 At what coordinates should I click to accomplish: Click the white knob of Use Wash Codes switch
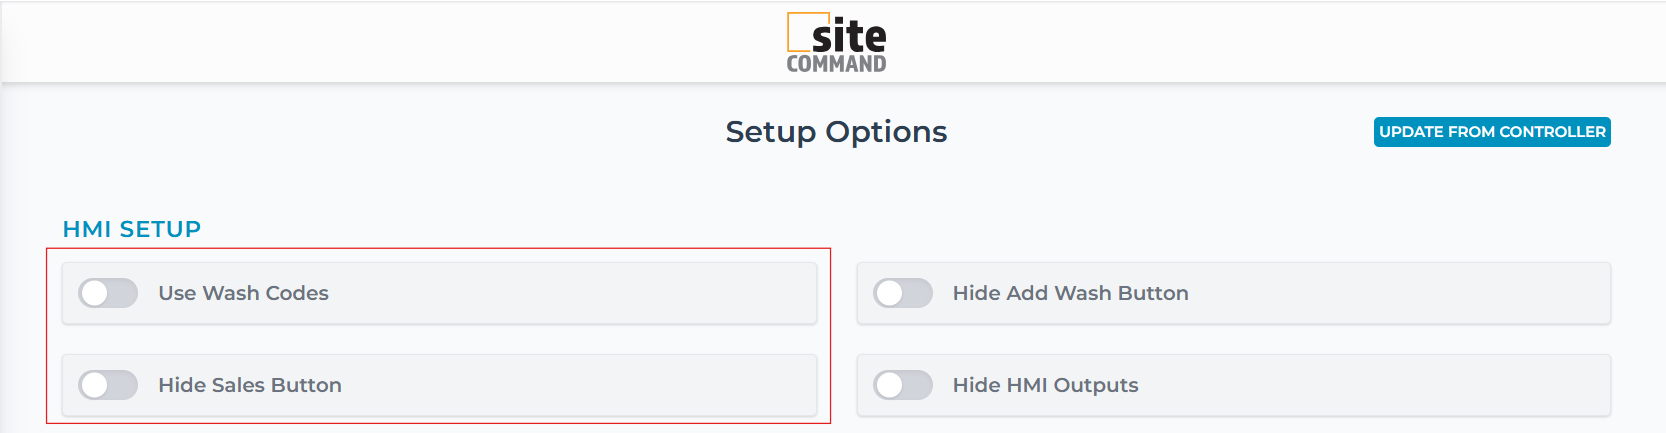(x=95, y=293)
